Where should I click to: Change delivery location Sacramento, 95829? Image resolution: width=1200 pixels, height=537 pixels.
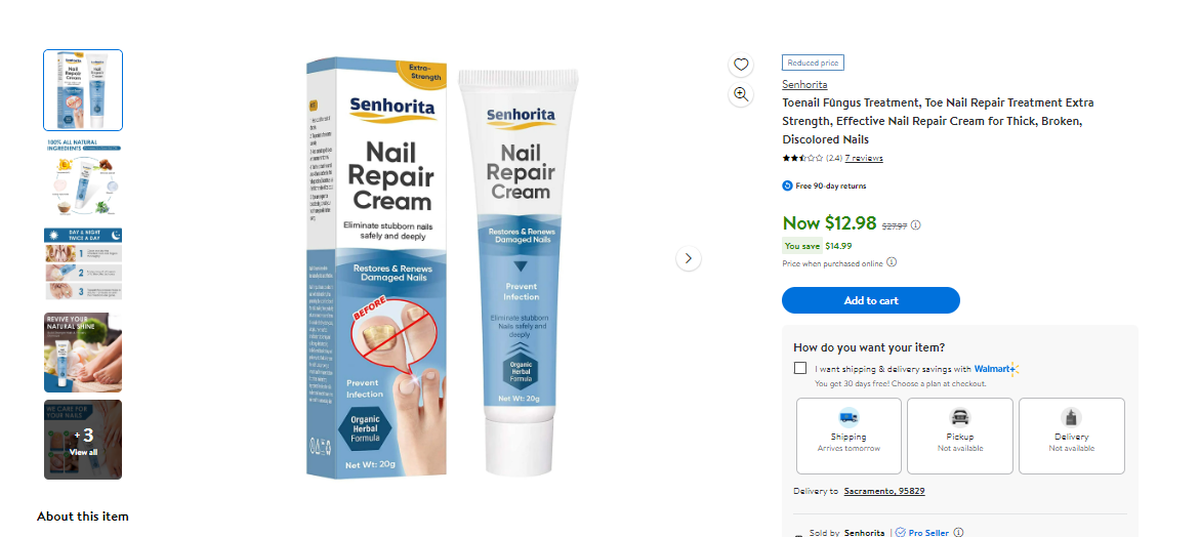[x=884, y=491]
